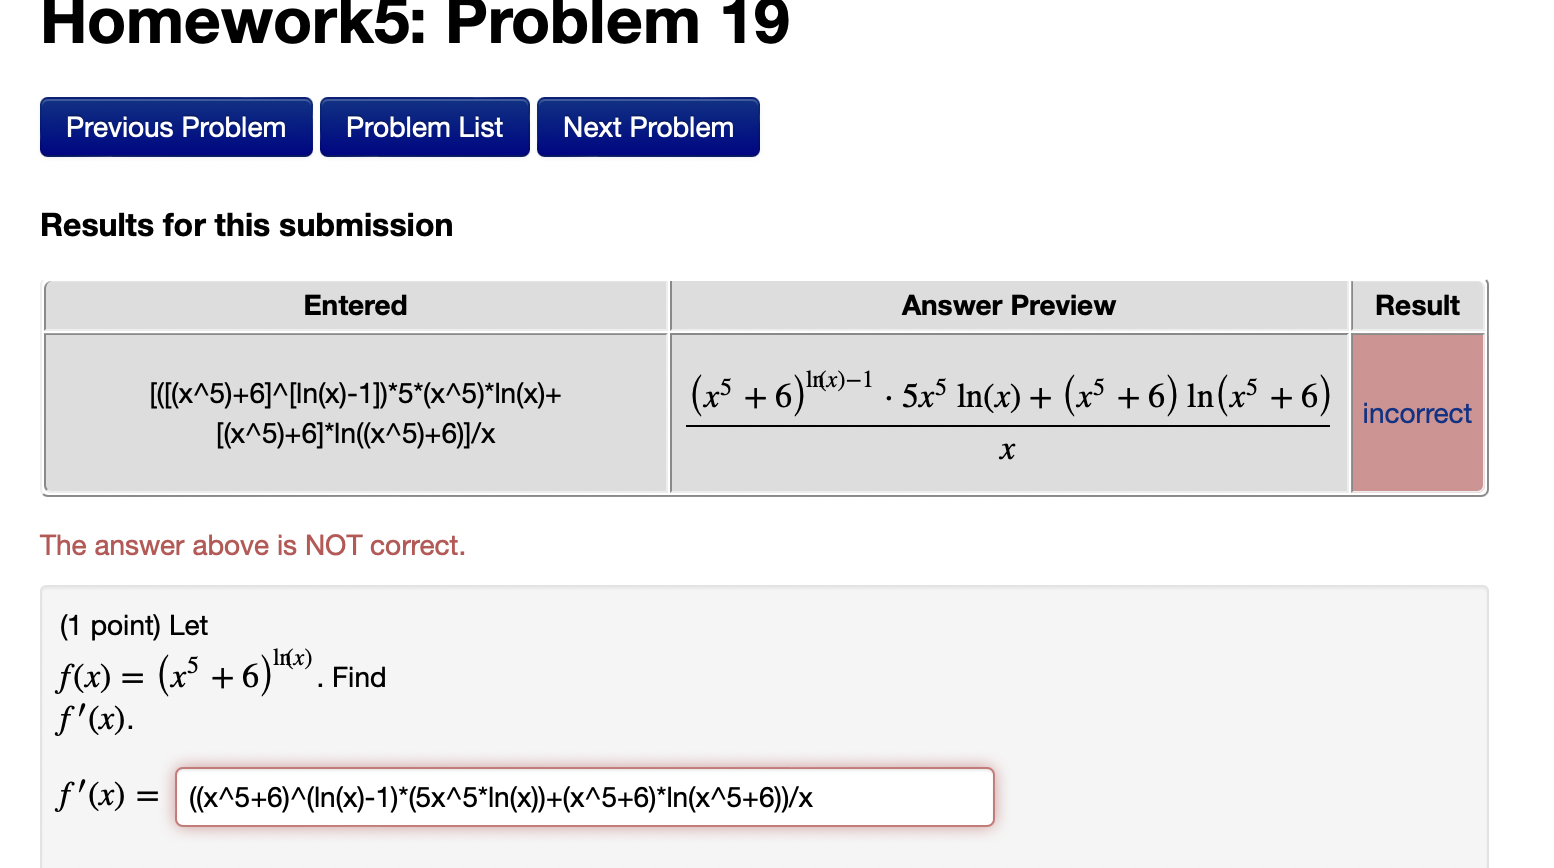Click the Results for this submission heading

[x=246, y=225]
